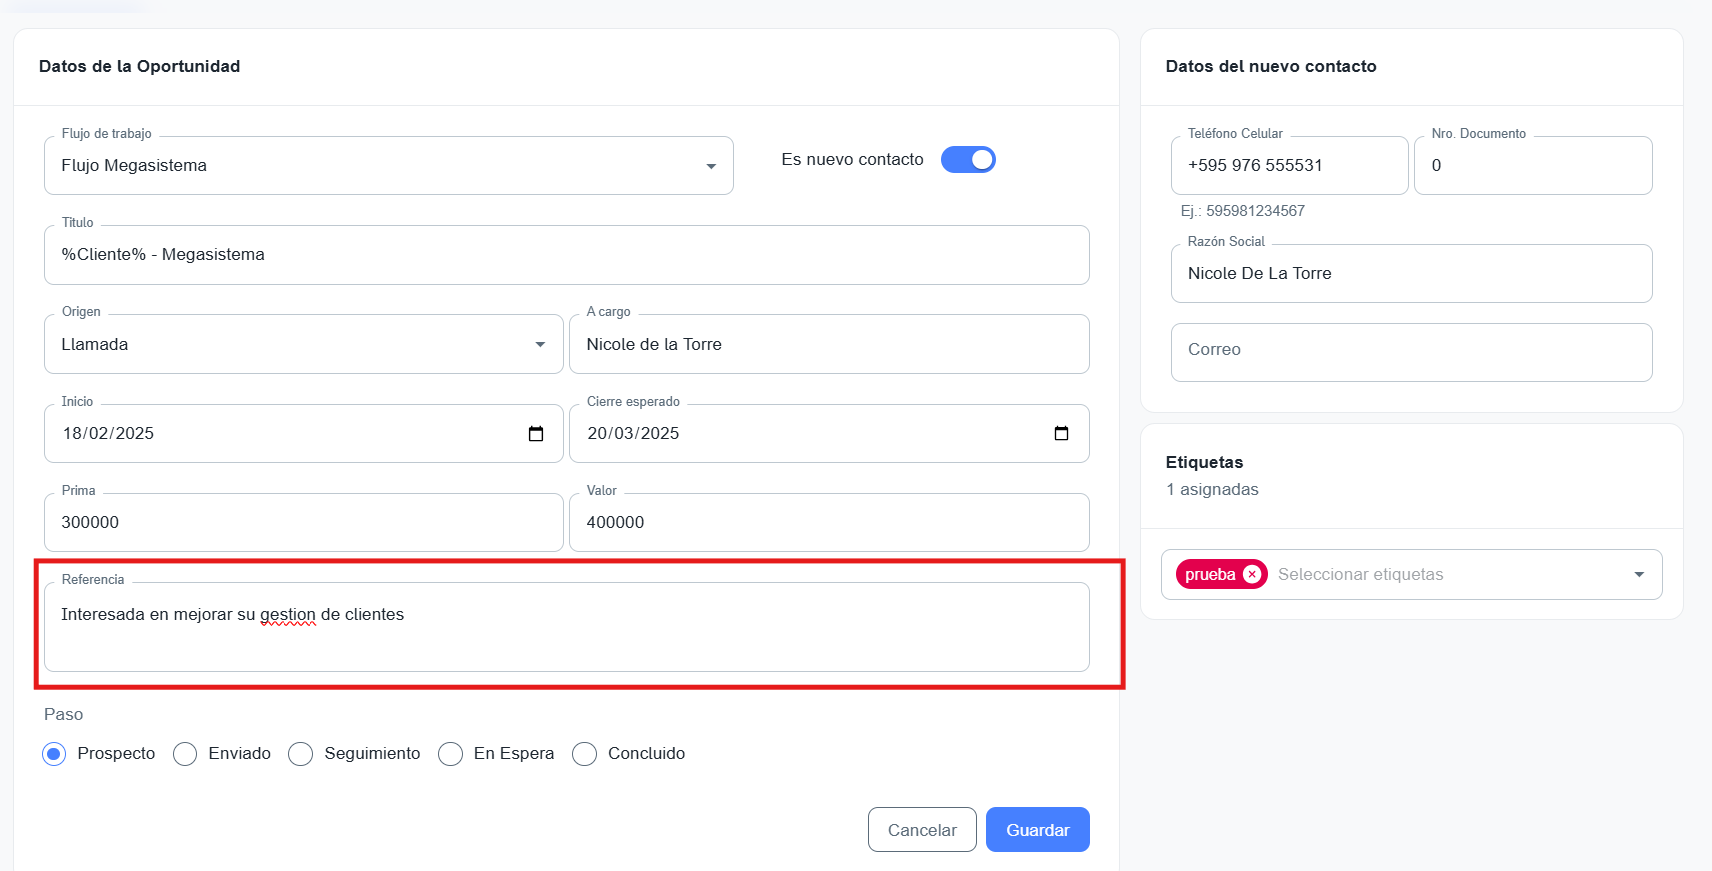Viewport: 1712px width, 871px height.
Task: Click the Teléfono Celular field
Action: [1288, 166]
